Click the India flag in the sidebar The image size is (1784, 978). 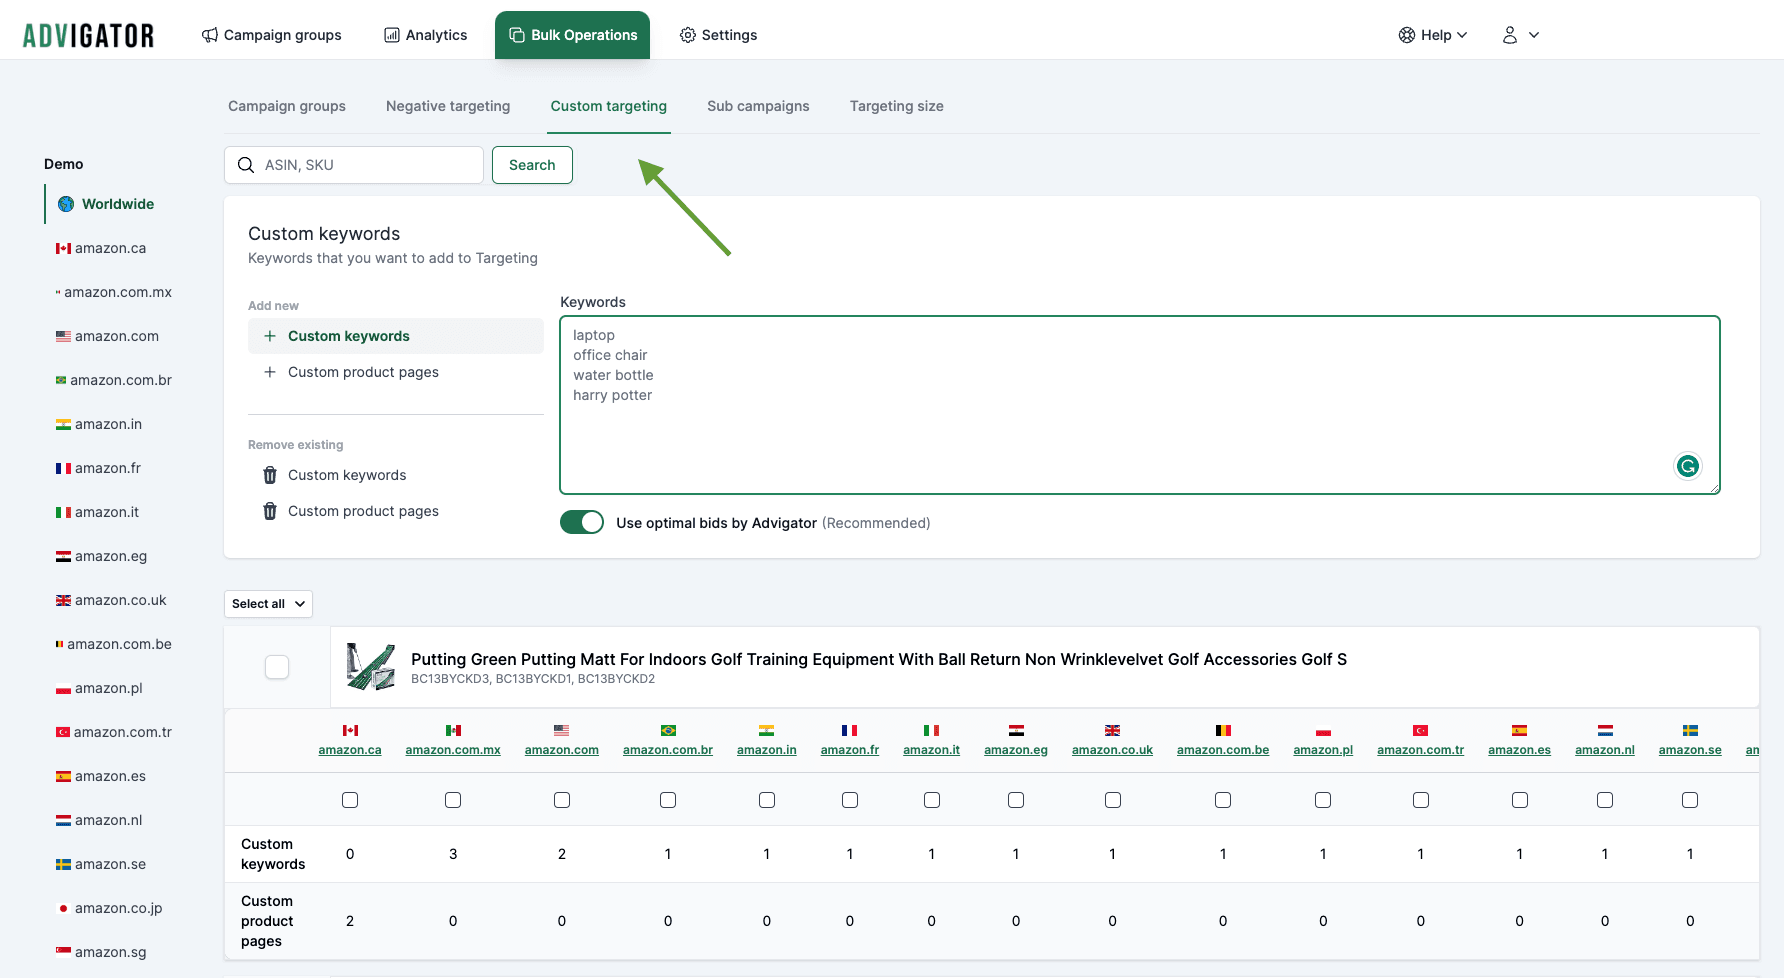[63, 424]
